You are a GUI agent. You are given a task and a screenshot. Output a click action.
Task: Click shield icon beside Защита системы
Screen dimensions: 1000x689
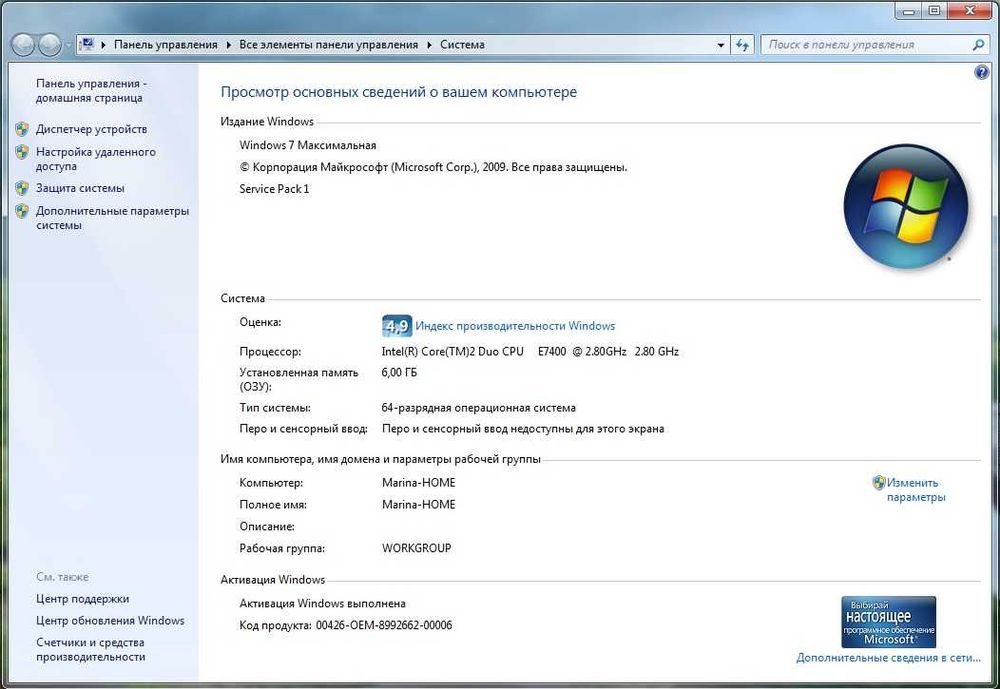(x=22, y=188)
